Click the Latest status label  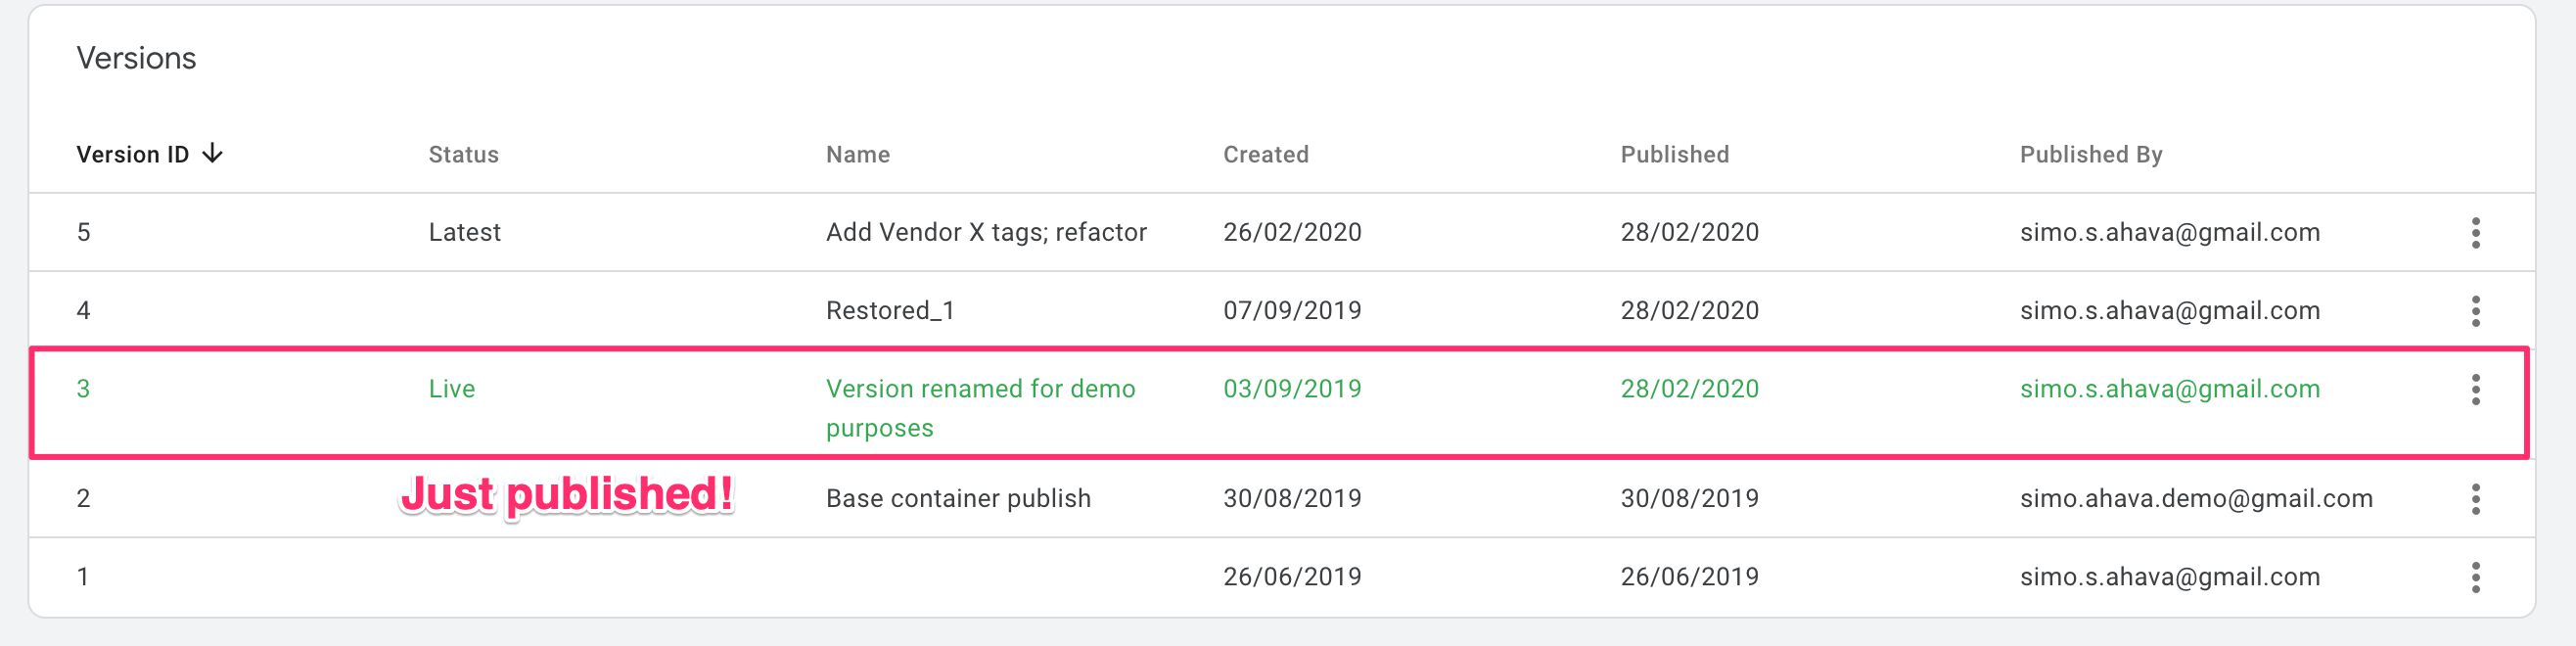point(465,232)
